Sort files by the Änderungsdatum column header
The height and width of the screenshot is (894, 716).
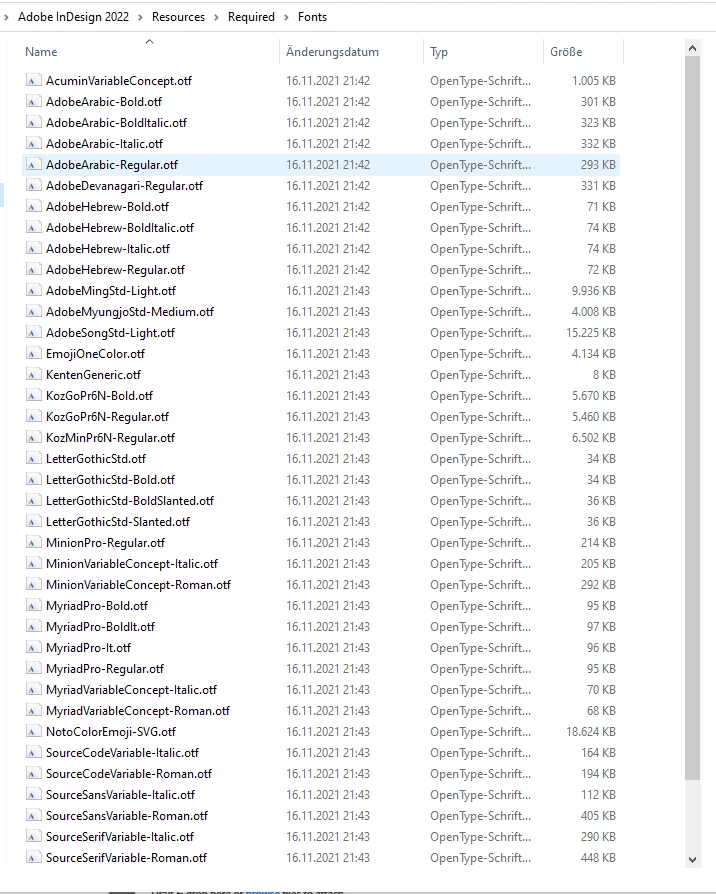(x=332, y=52)
